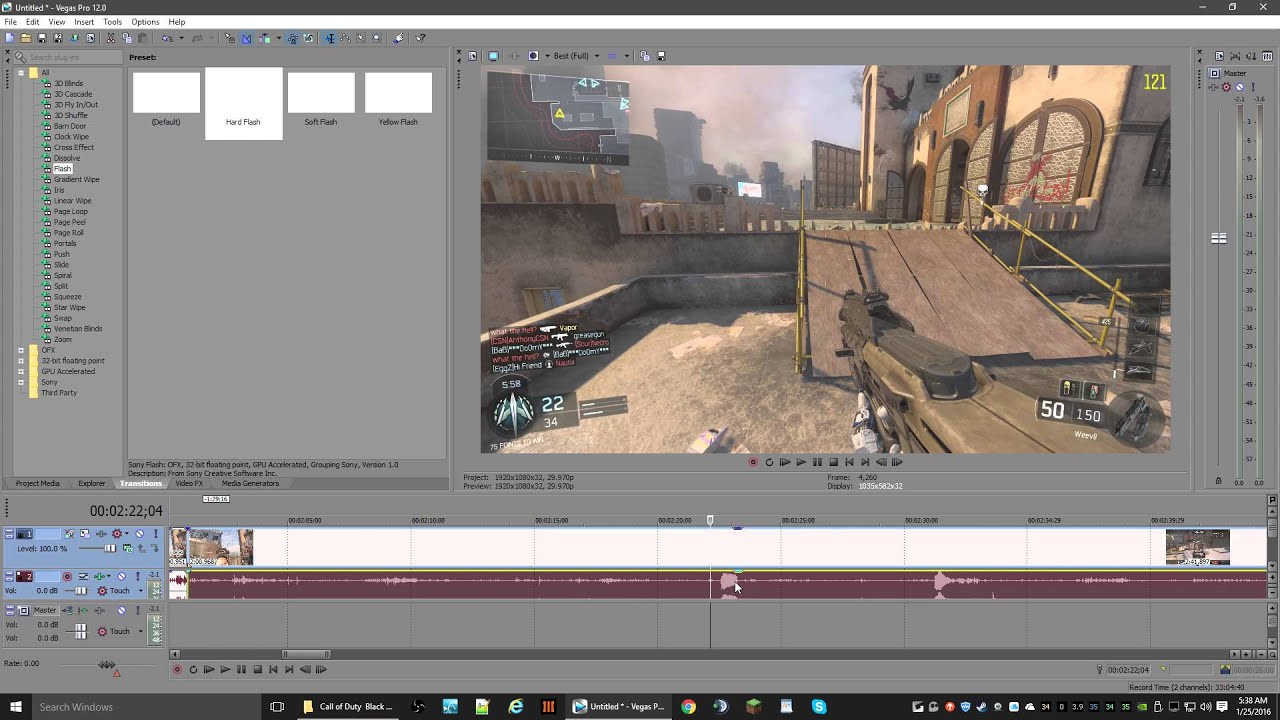Toggle the preview window Loop Playback icon
This screenshot has width=1280, height=720.
(769, 462)
